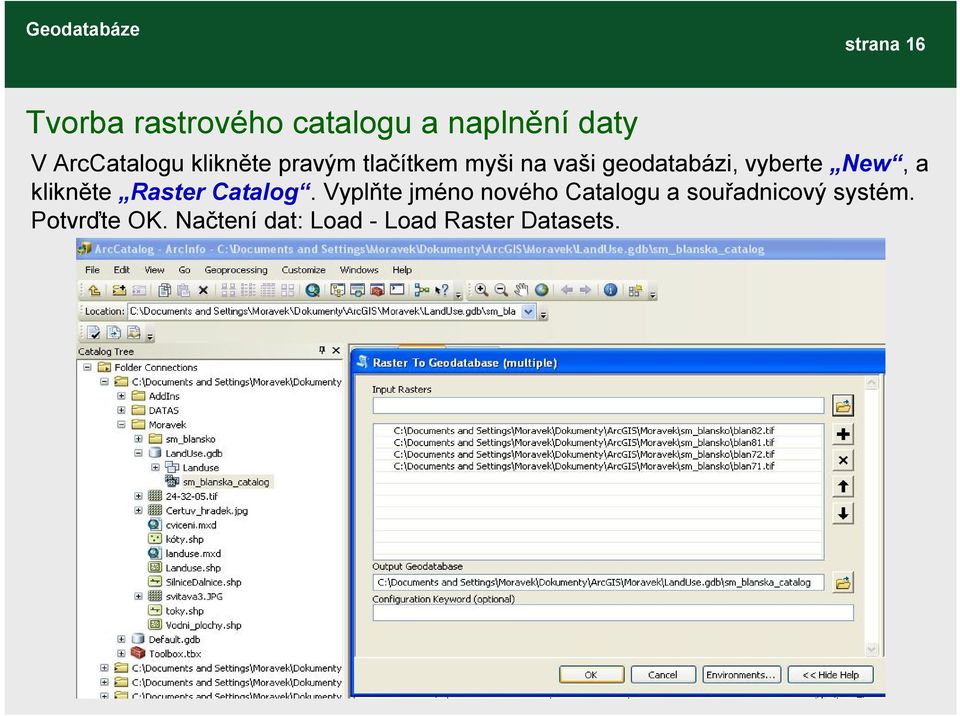Screen dimensions: 960x716
Task: Click the Disconnect From Folder icon
Action: pyautogui.click(x=139, y=290)
